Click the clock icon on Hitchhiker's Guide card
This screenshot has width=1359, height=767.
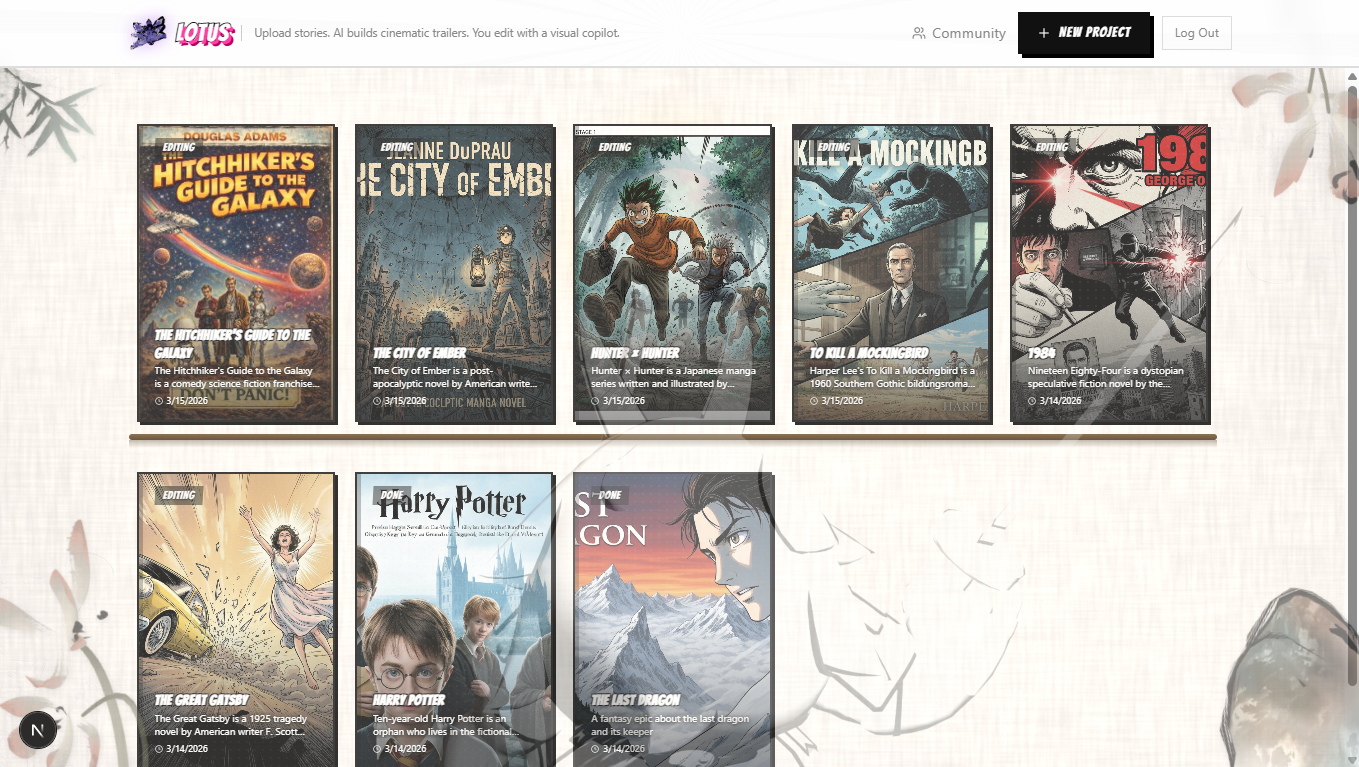(x=159, y=401)
